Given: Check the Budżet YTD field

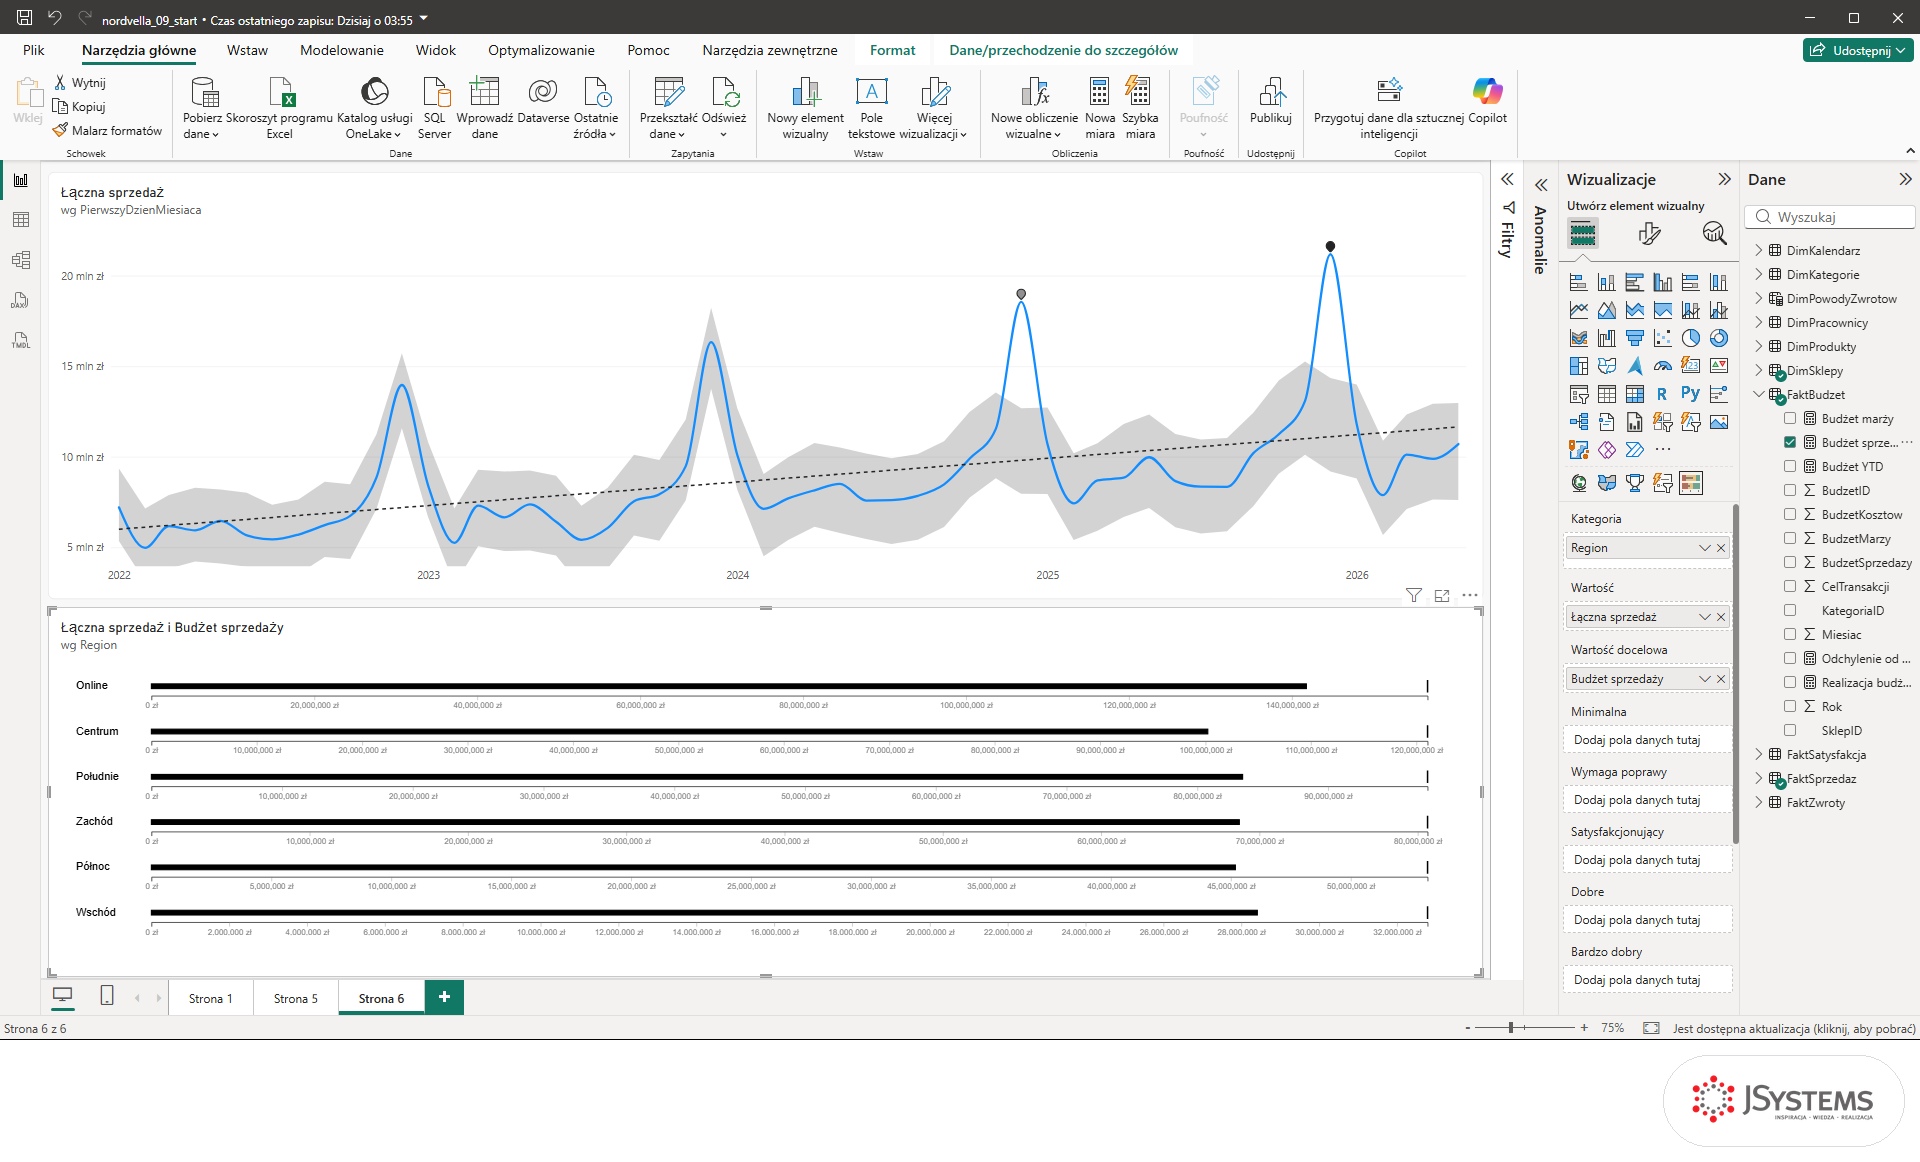Looking at the screenshot, I should [1790, 467].
